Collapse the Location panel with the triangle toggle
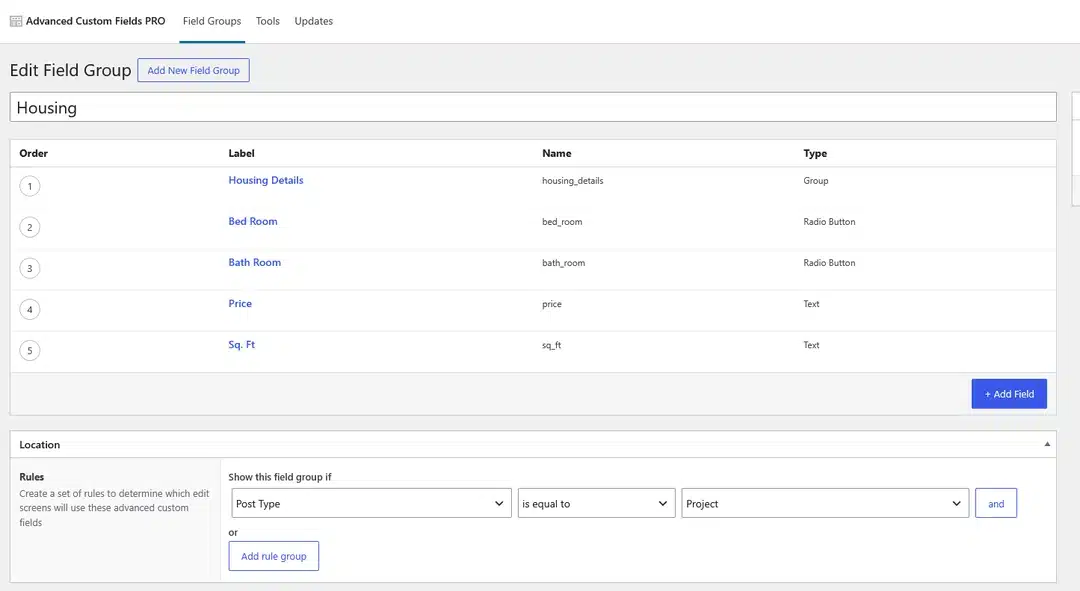The image size is (1080, 591). 1047,444
